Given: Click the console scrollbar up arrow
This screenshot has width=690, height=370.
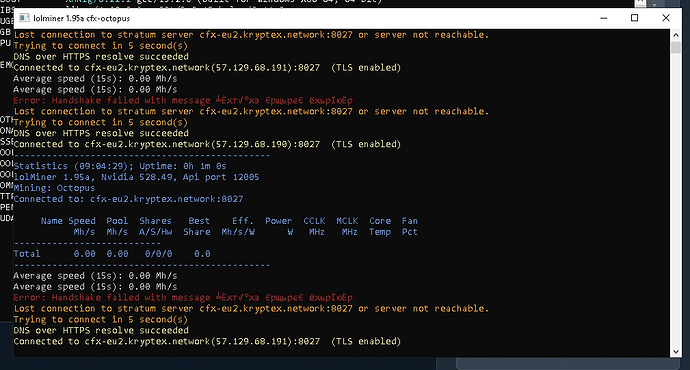Looking at the screenshot, I should (x=676, y=34).
